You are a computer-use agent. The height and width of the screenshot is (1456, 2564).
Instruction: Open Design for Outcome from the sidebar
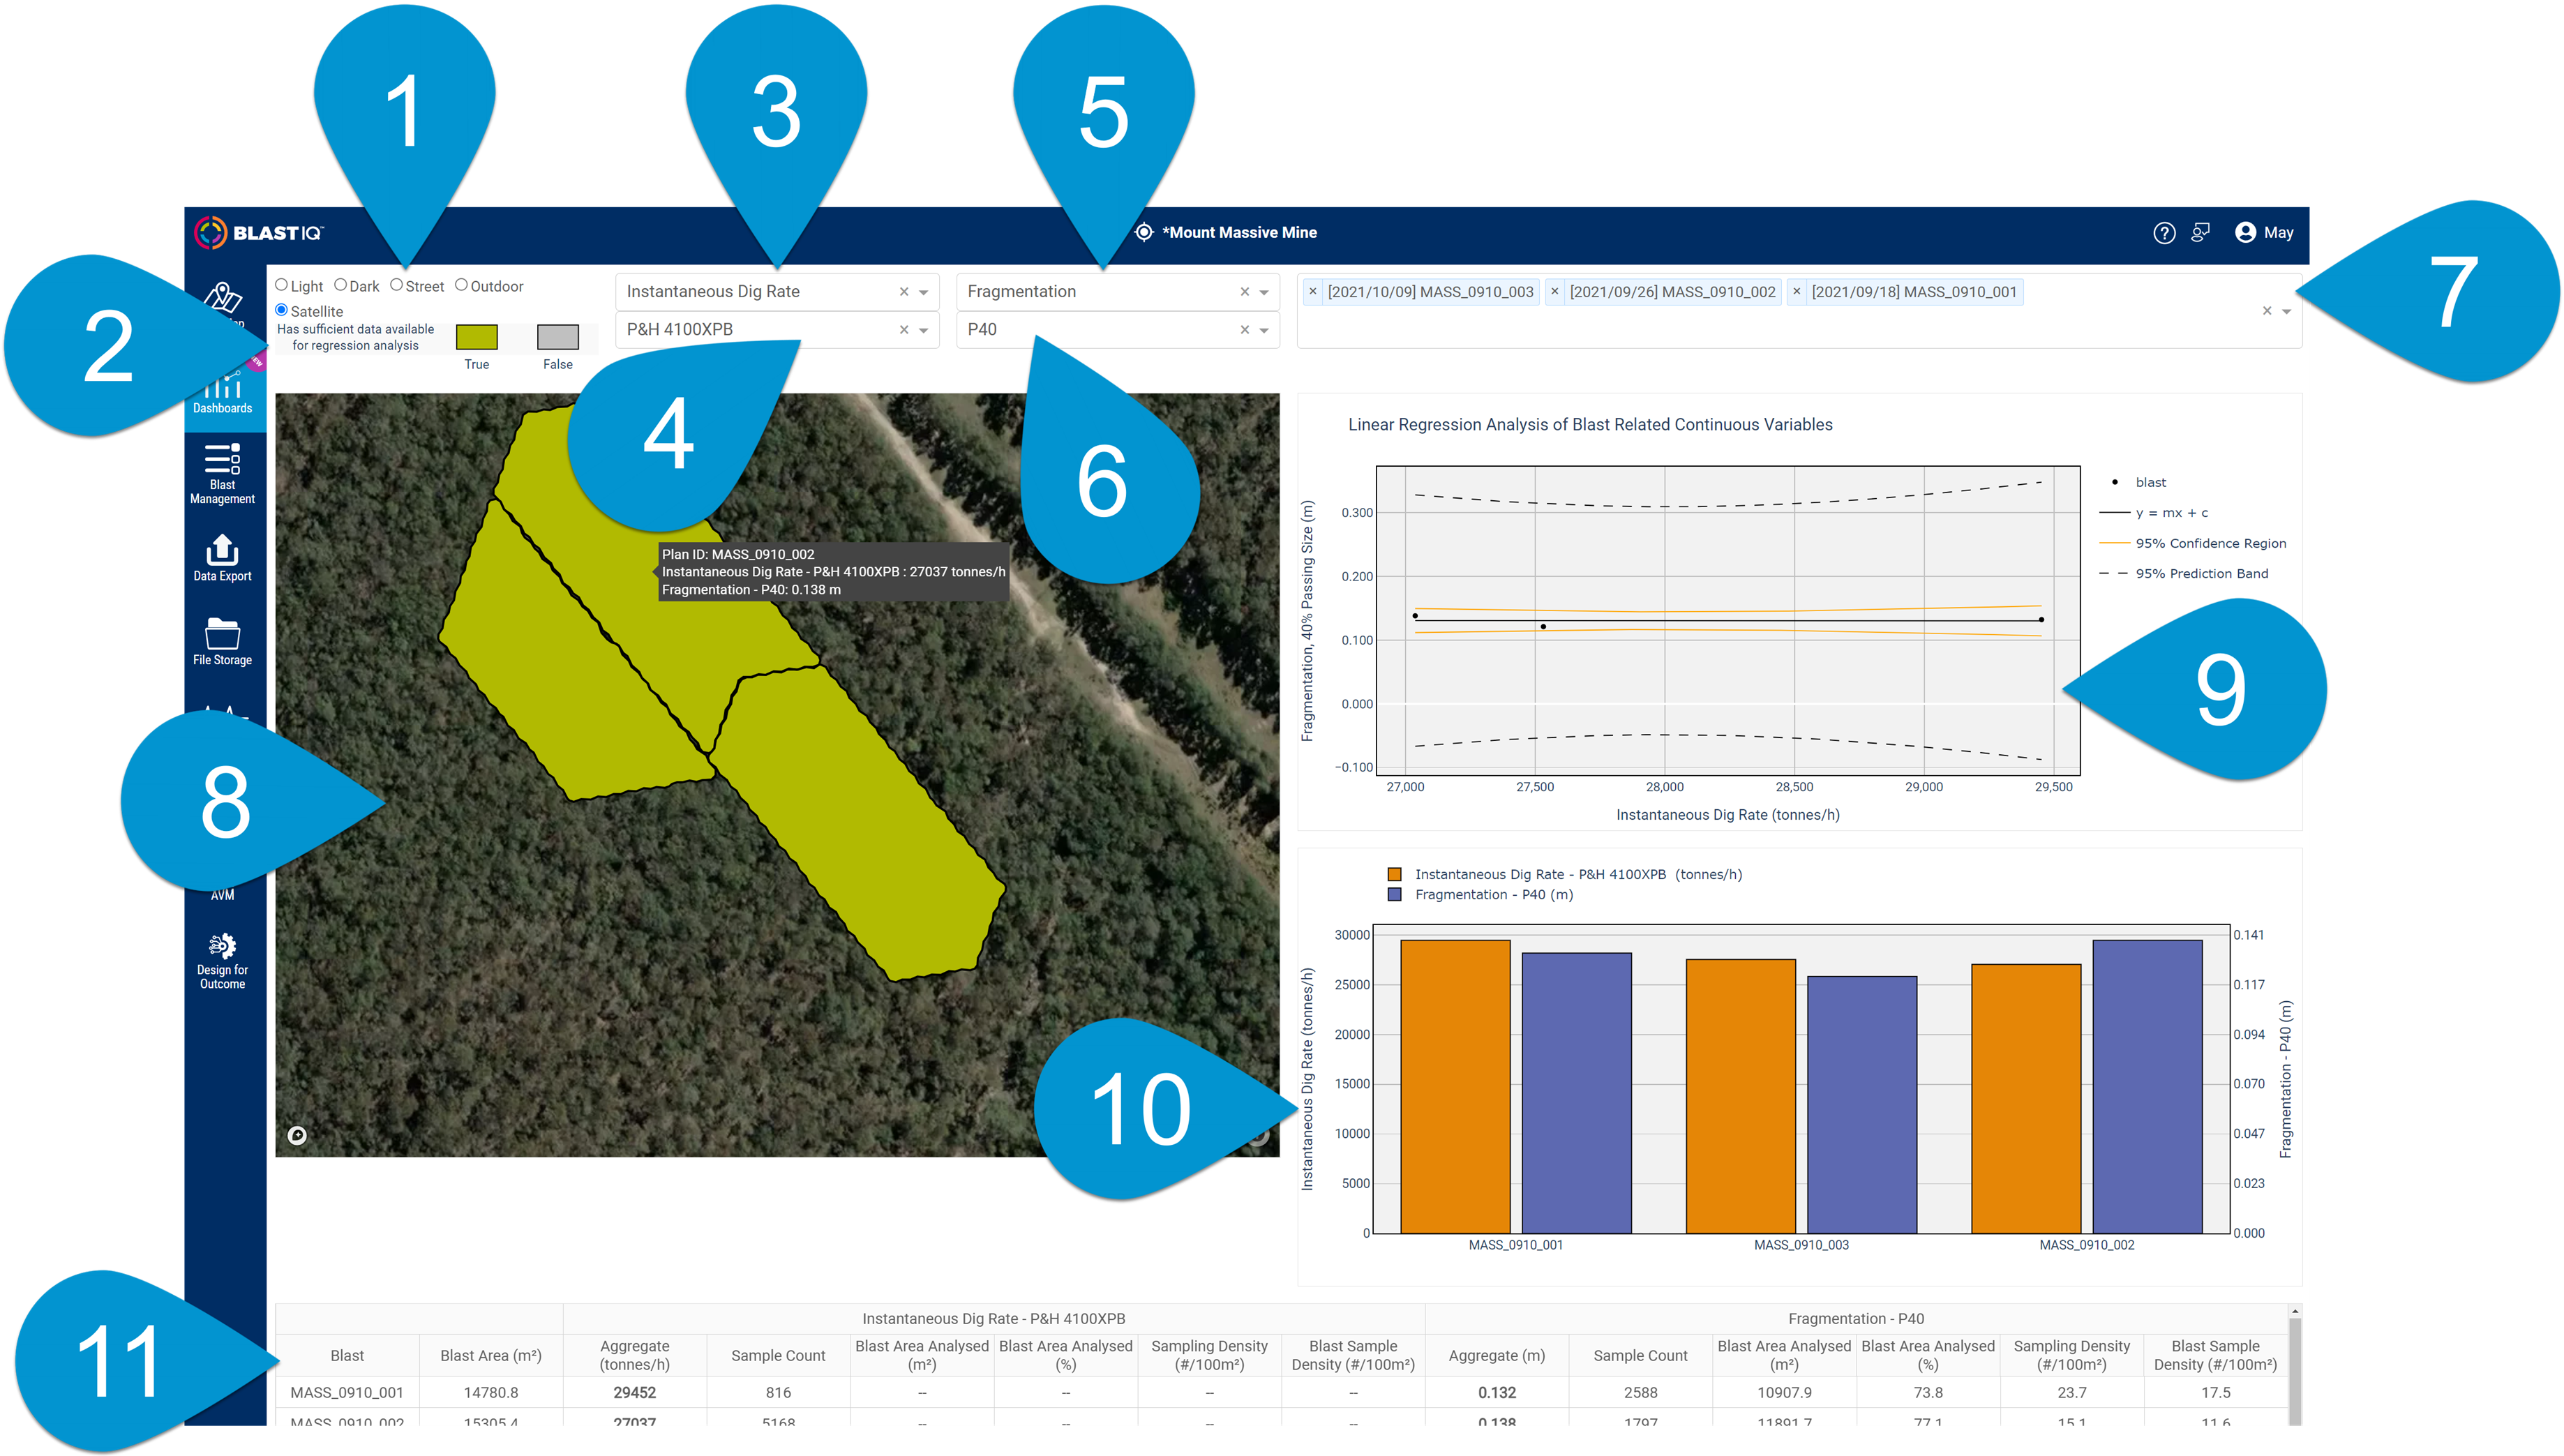tap(222, 962)
